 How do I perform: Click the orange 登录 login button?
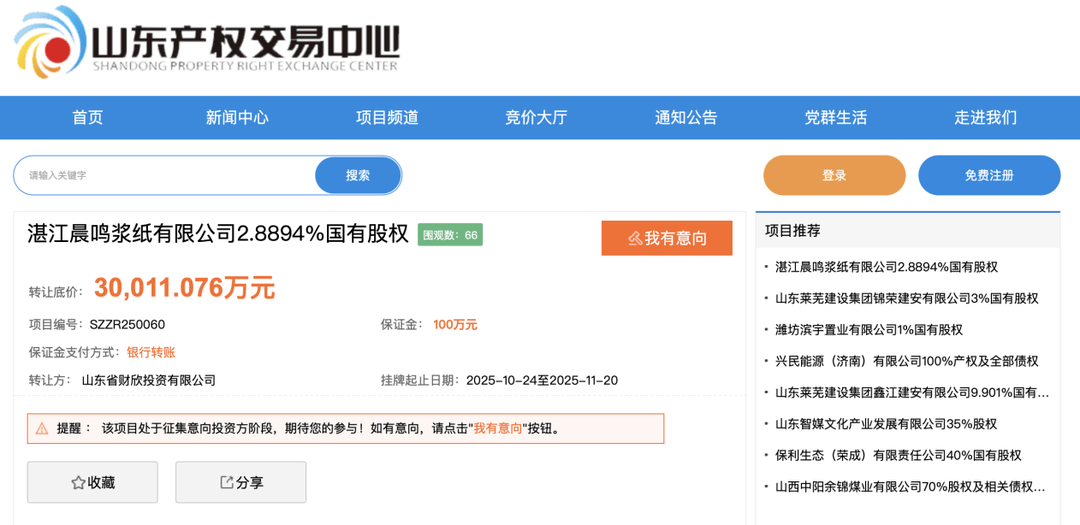click(834, 175)
